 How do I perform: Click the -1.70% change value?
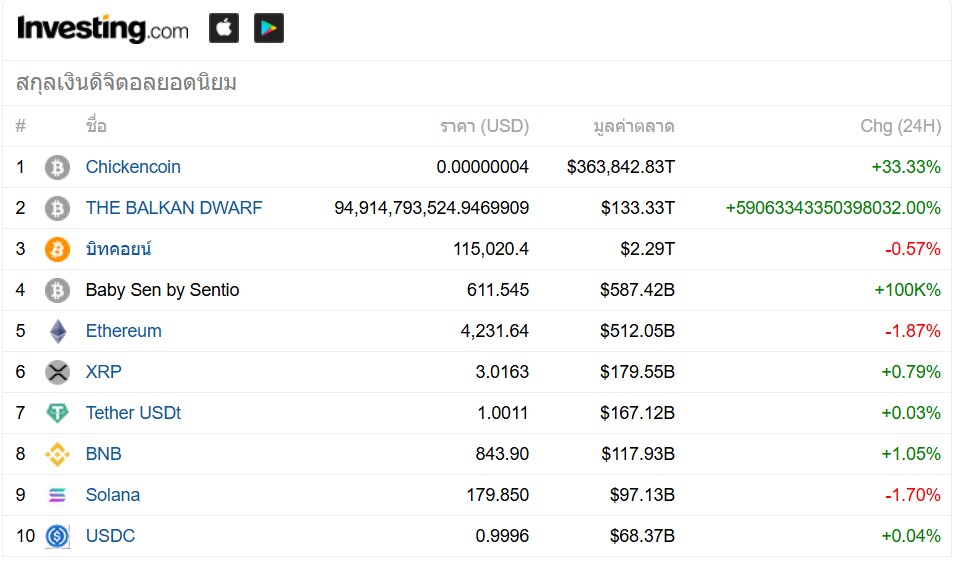pyautogui.click(x=913, y=495)
